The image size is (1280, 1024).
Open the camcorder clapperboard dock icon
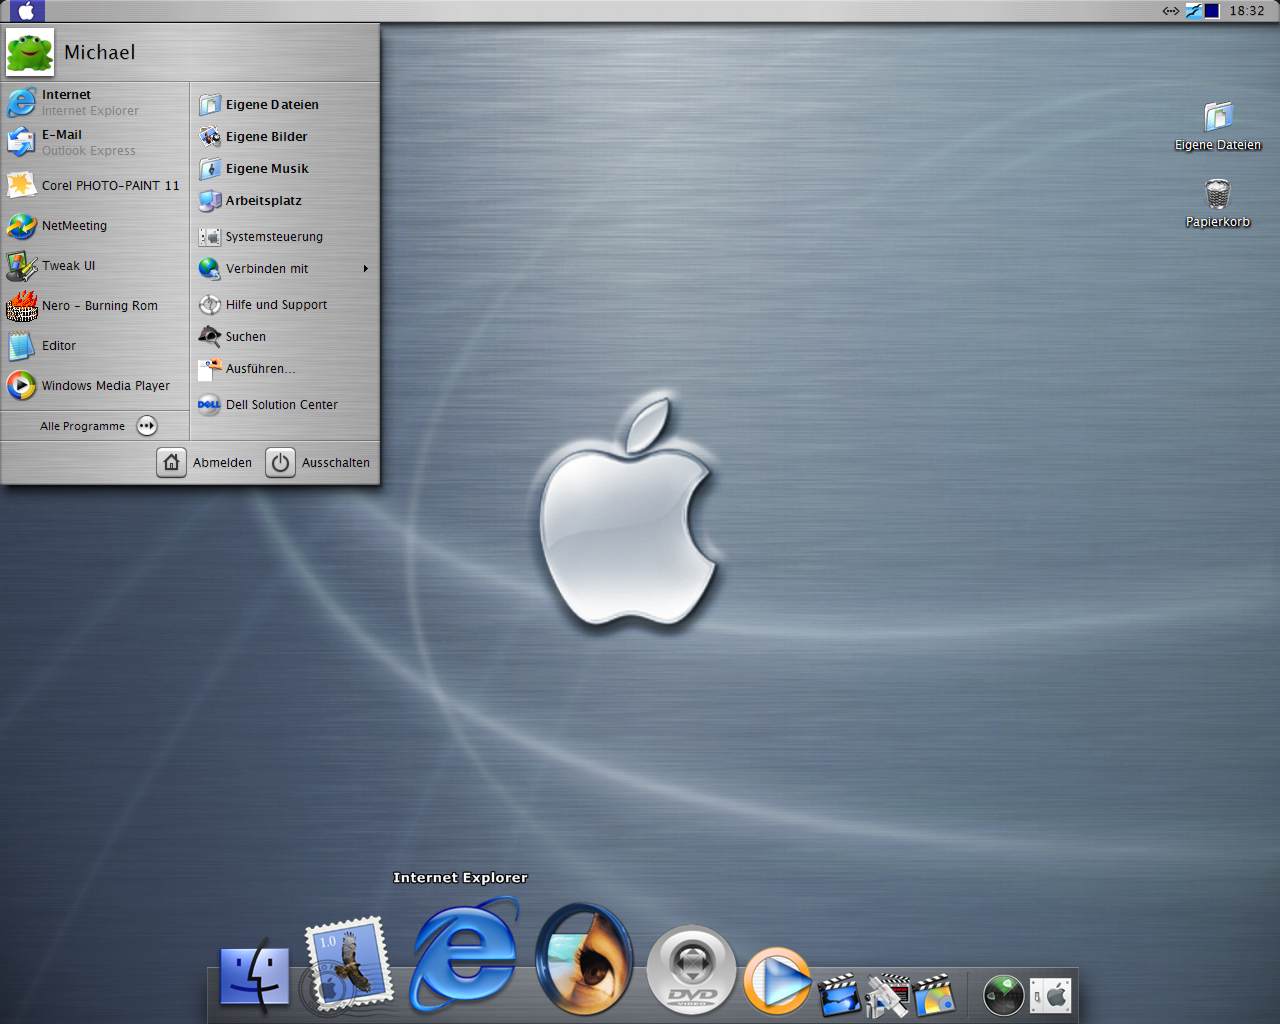(x=888, y=994)
